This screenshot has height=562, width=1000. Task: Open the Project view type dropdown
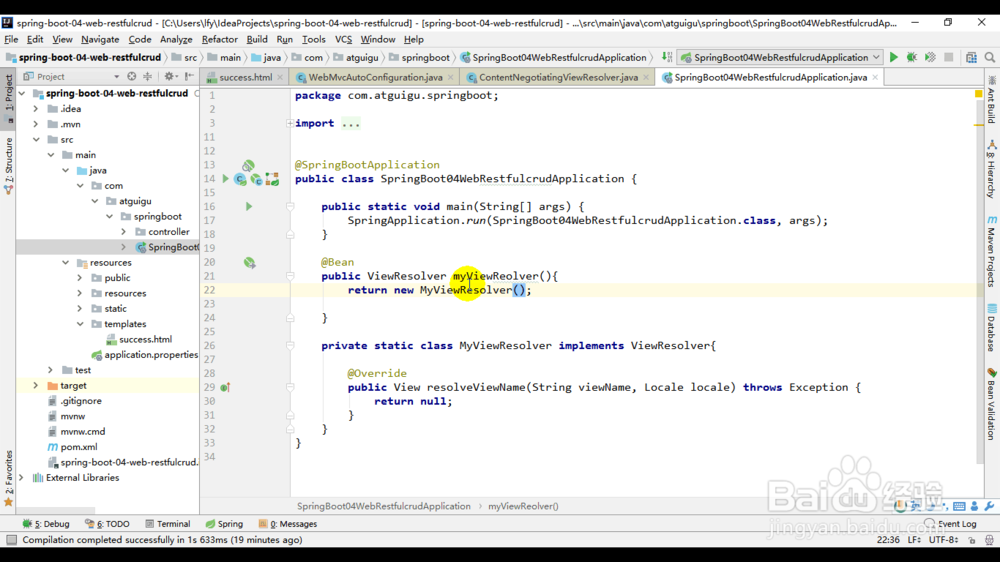(x=116, y=77)
